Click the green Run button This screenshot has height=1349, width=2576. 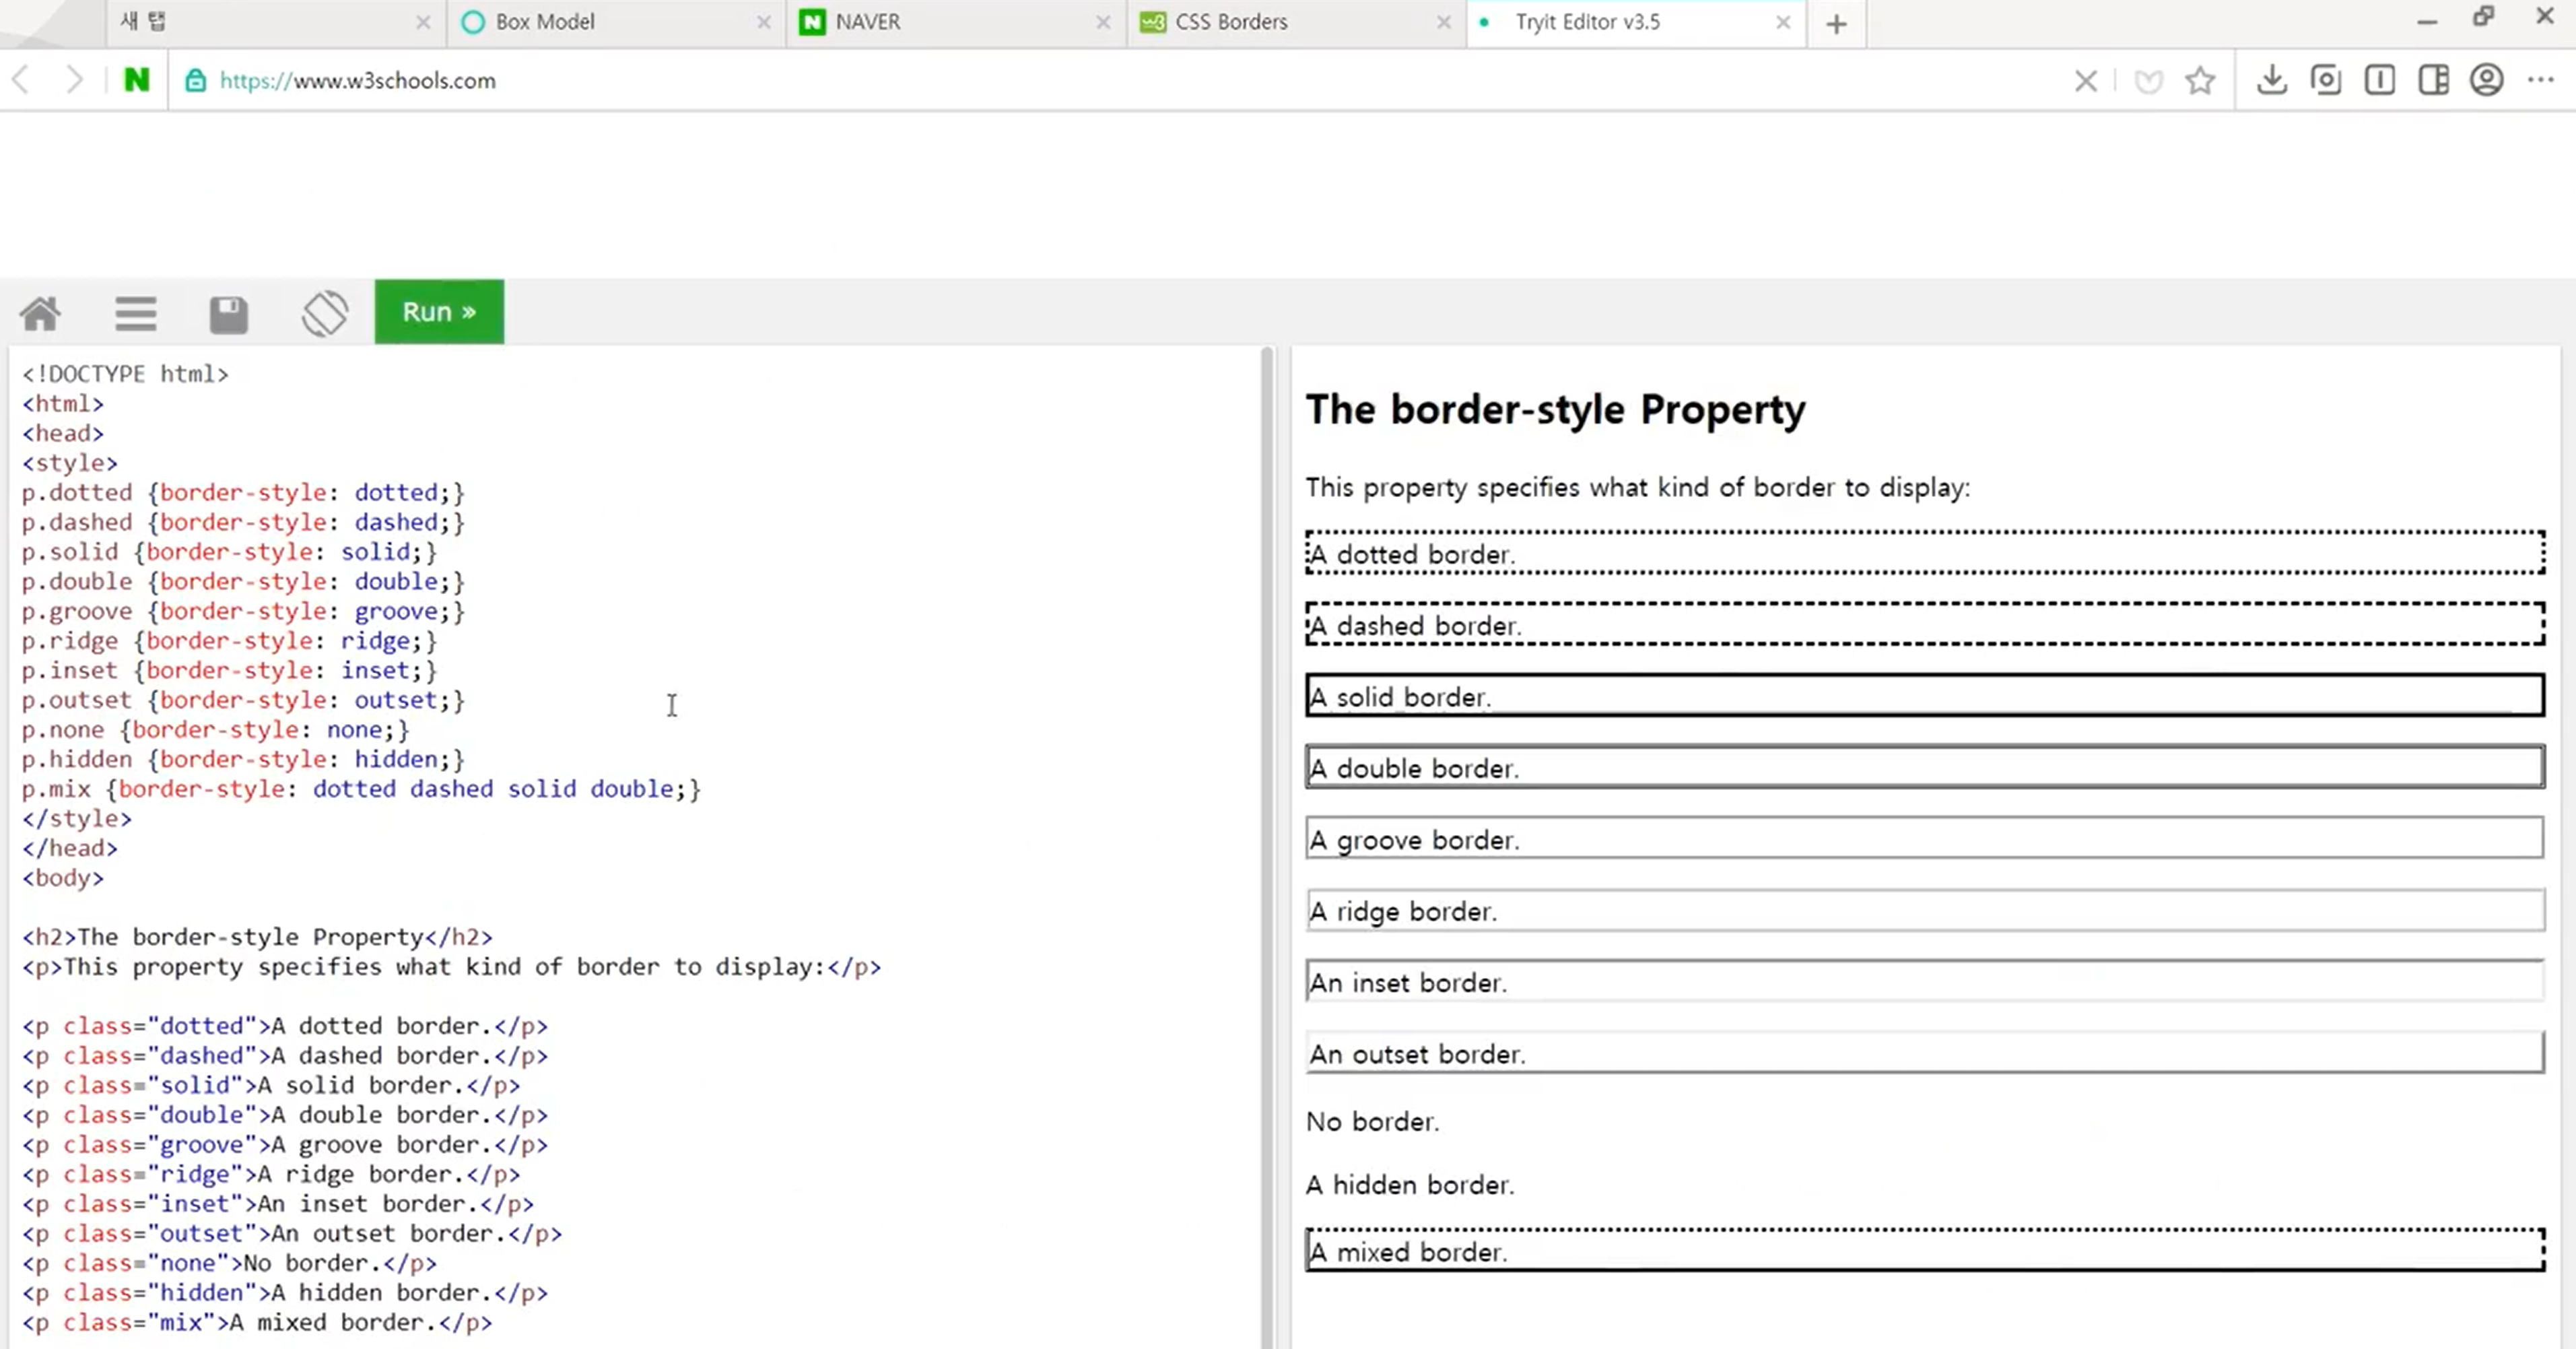439,312
